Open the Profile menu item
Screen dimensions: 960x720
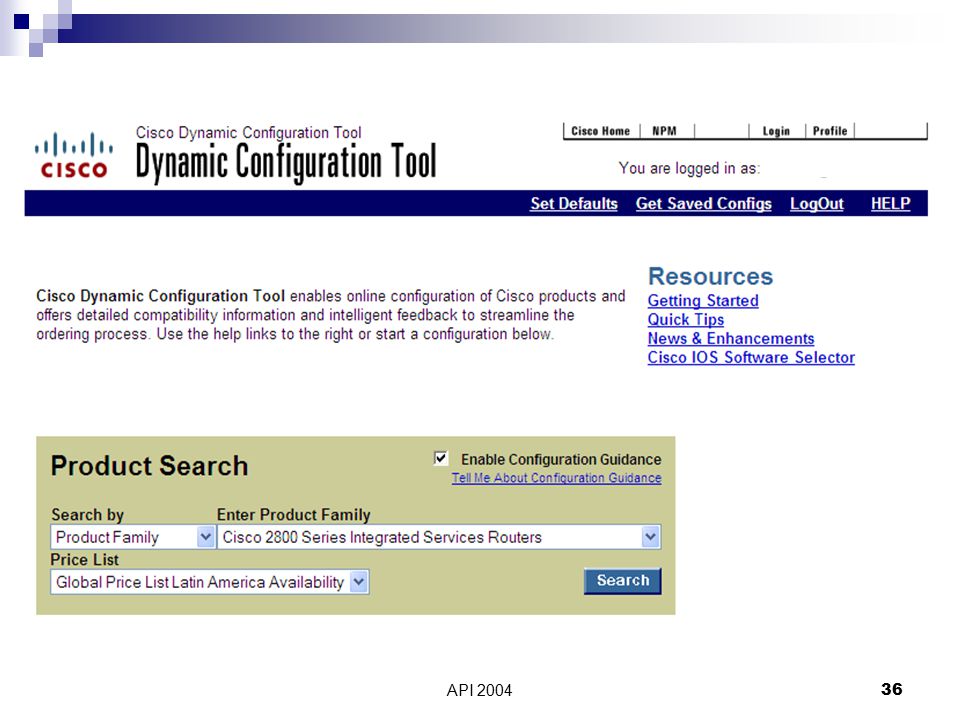tap(830, 131)
